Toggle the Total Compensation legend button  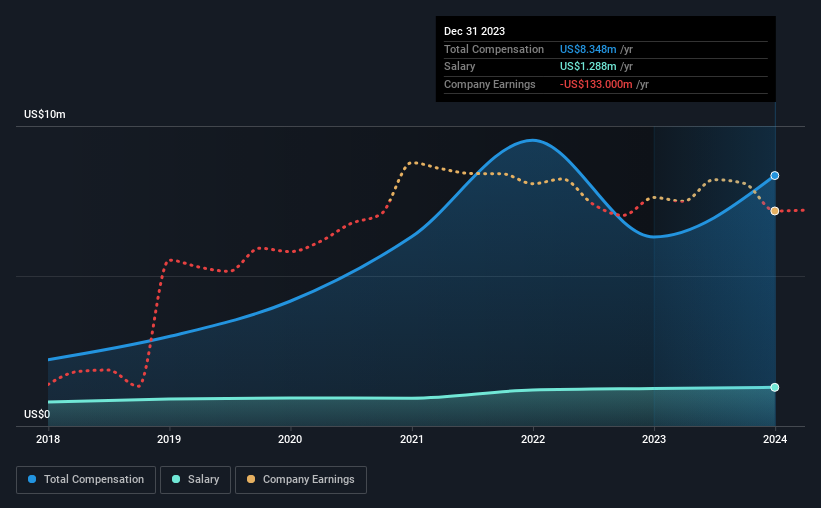pos(86,480)
